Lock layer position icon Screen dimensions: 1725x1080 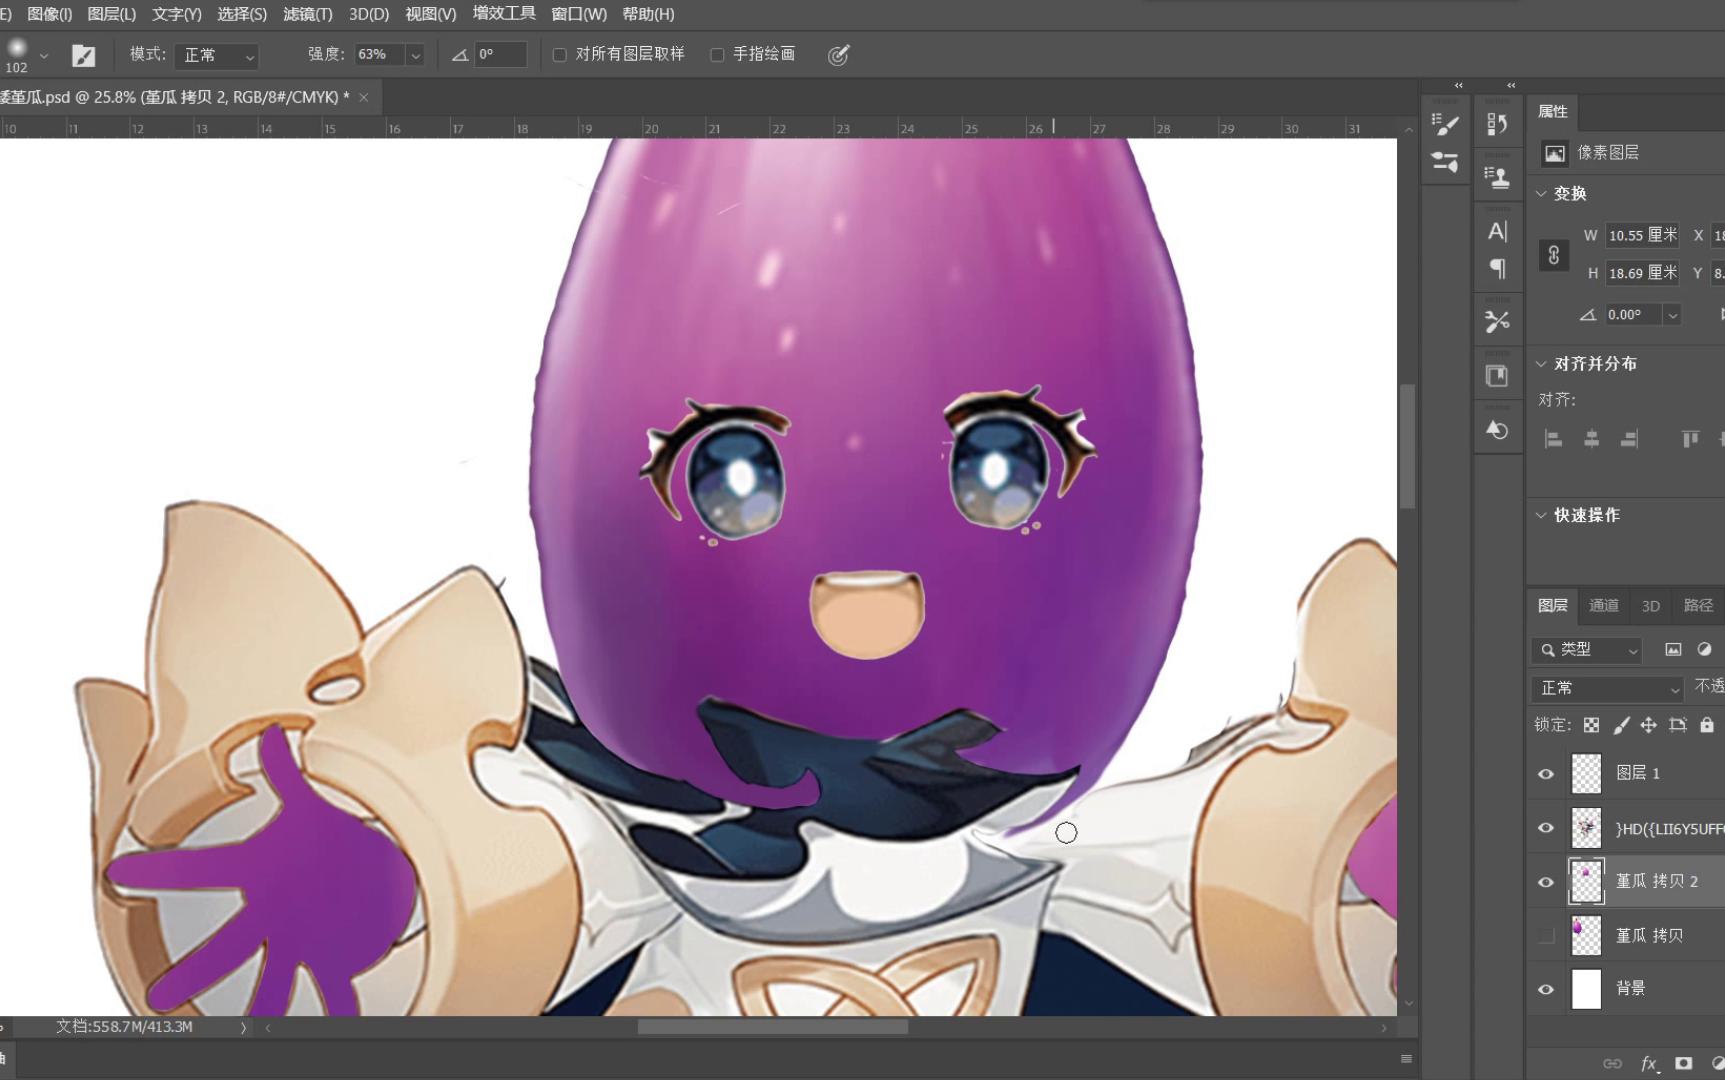tap(1649, 725)
